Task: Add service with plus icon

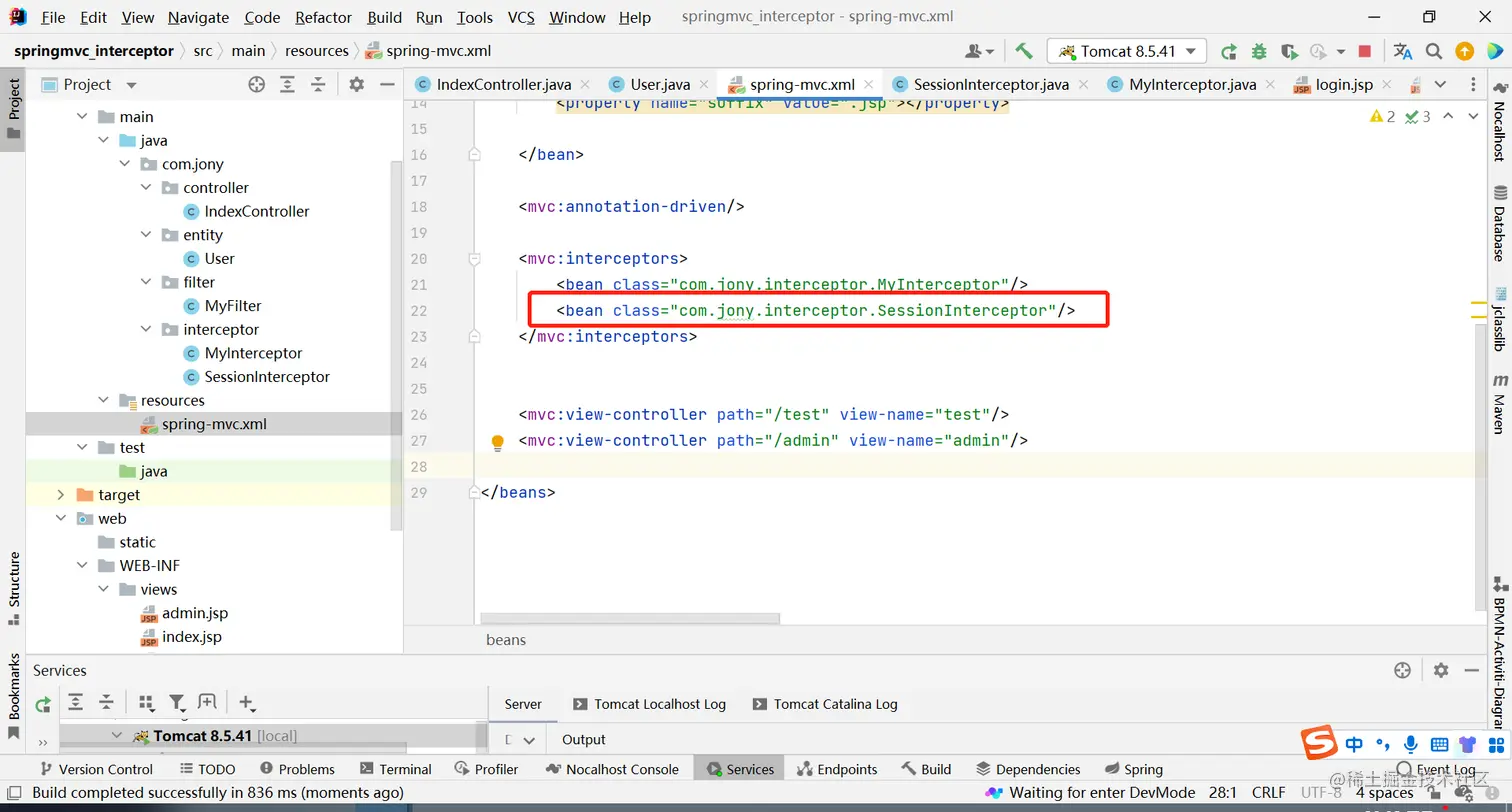Action: [247, 702]
